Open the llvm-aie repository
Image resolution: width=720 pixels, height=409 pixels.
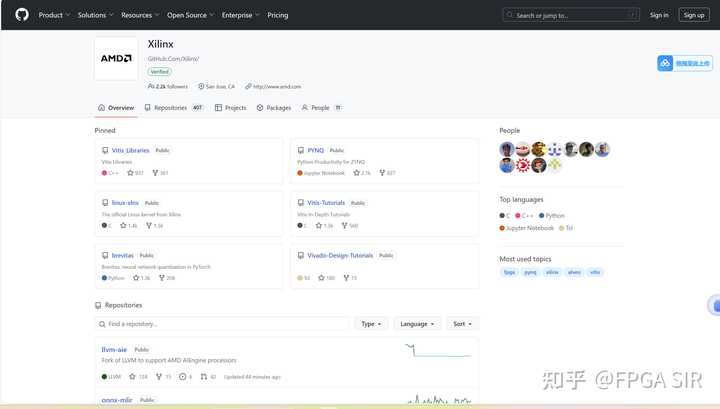click(x=114, y=349)
